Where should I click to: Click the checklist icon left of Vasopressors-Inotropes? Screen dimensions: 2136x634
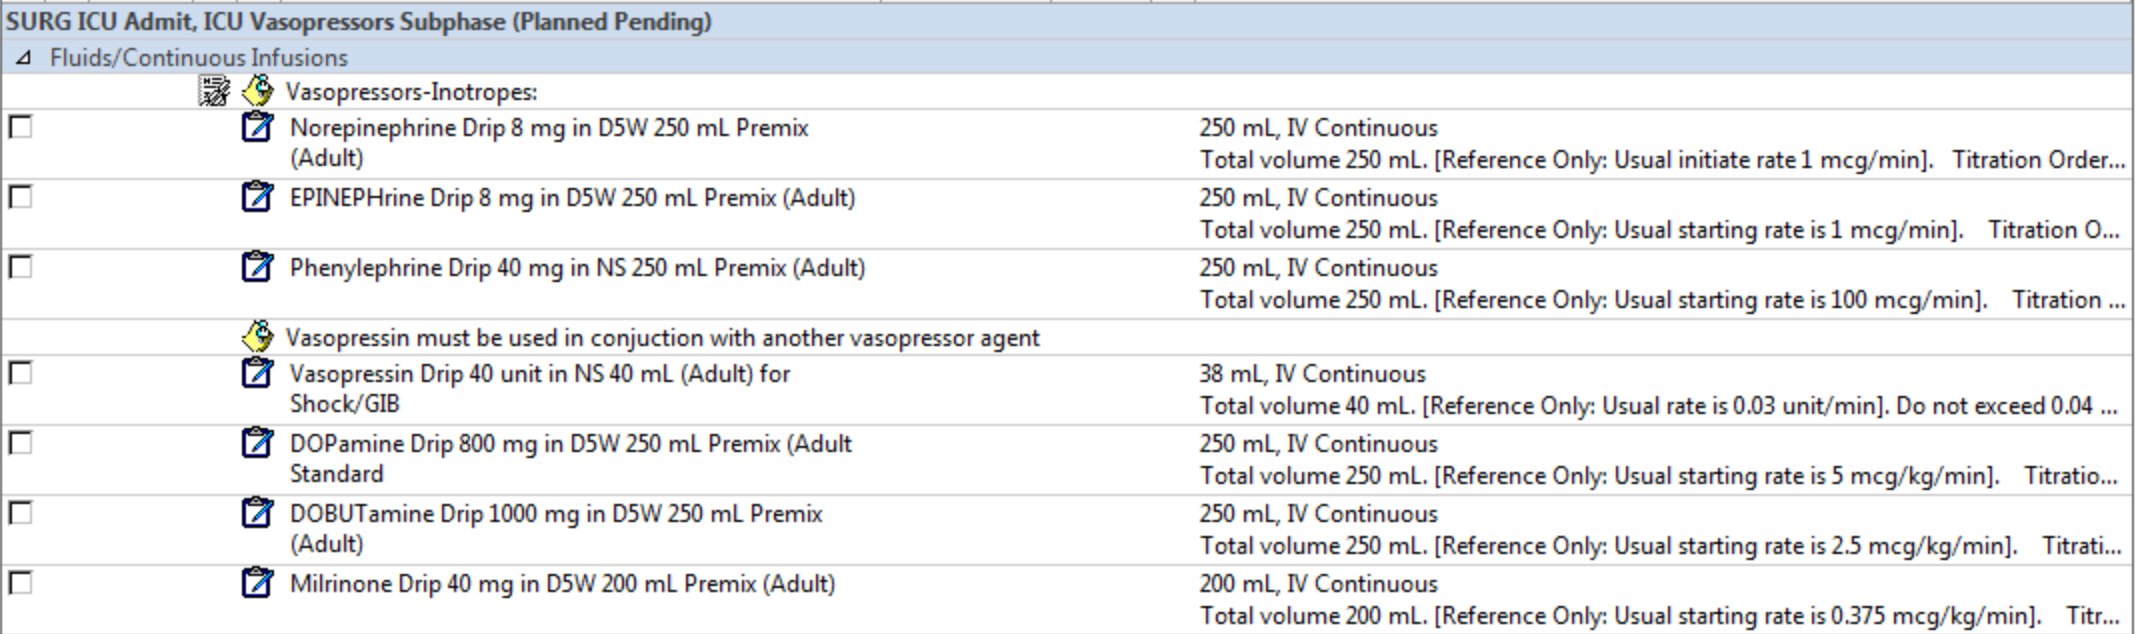214,91
